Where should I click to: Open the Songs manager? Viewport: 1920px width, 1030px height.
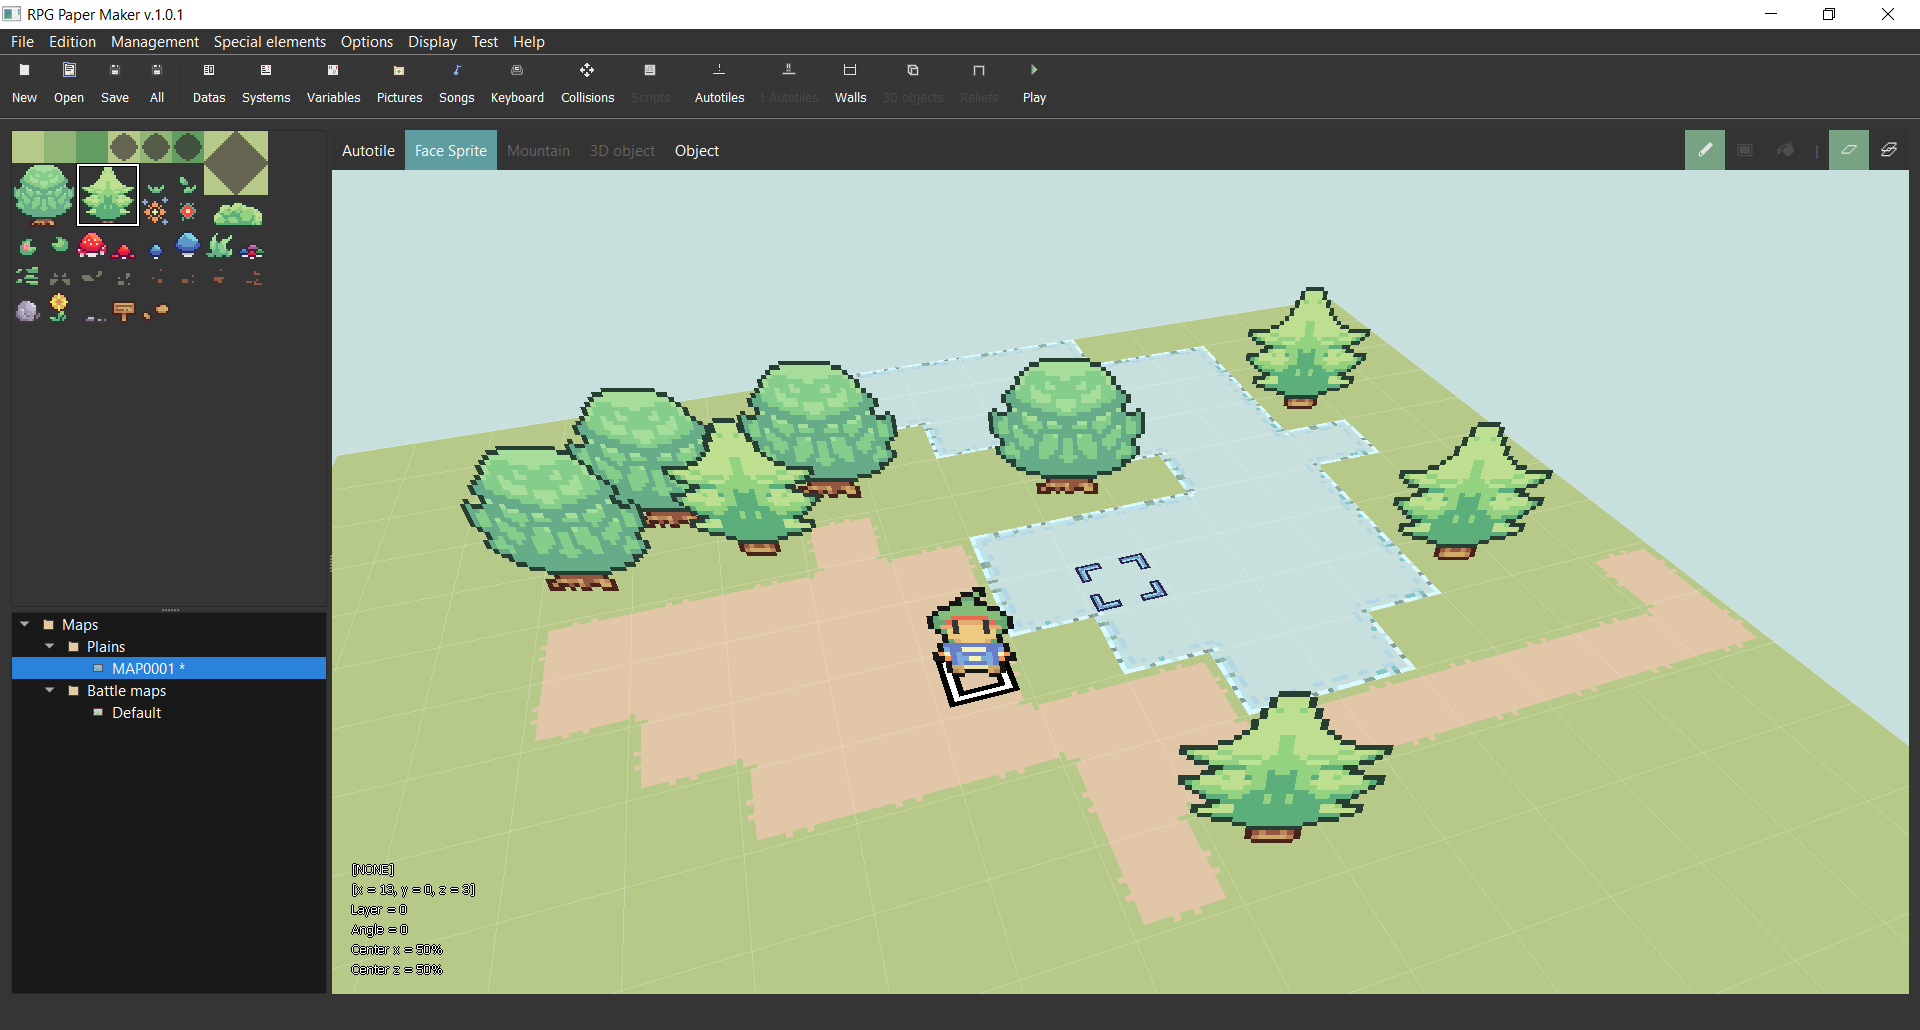coord(456,82)
